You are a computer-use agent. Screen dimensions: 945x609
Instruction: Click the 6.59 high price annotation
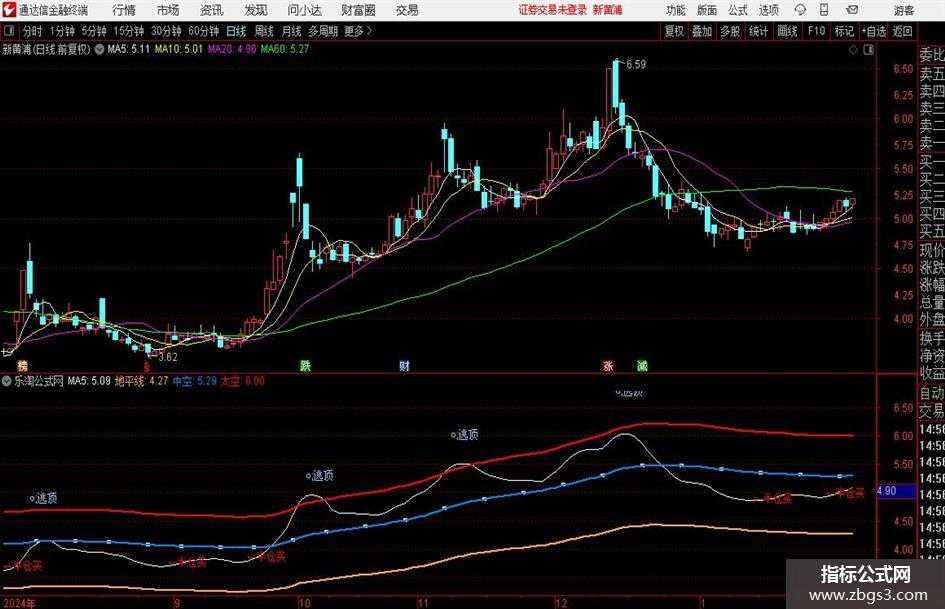(636, 65)
